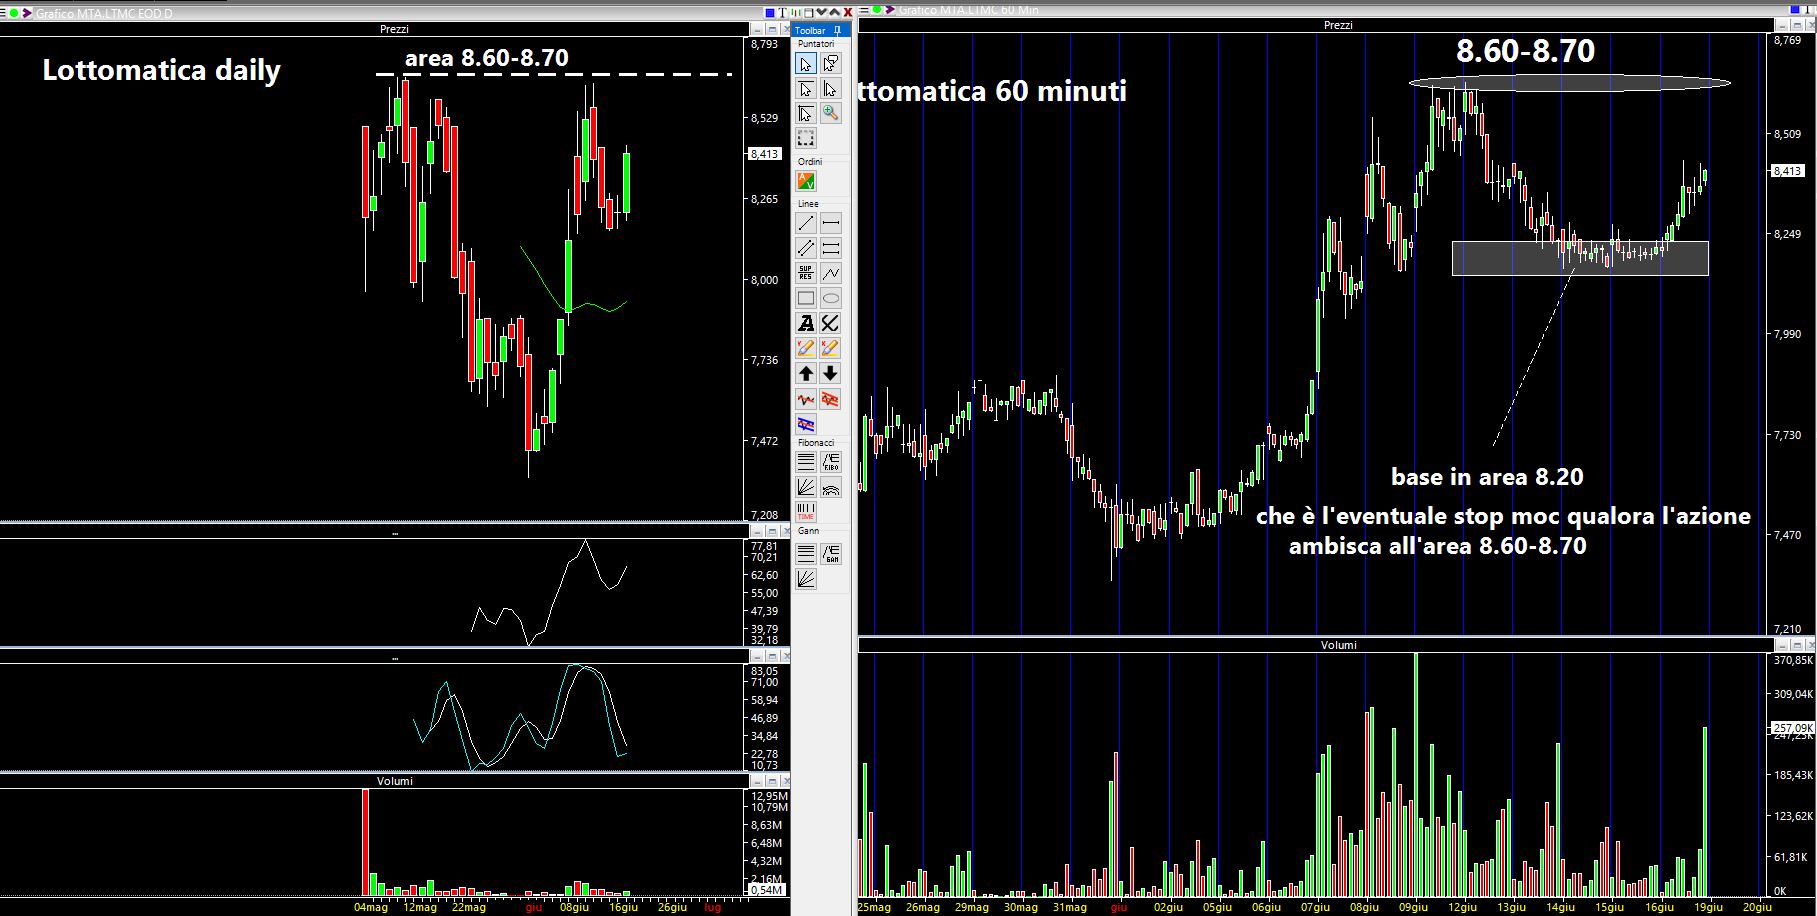Select the ellipse drawing tool
The height and width of the screenshot is (916, 1817).
831,298
